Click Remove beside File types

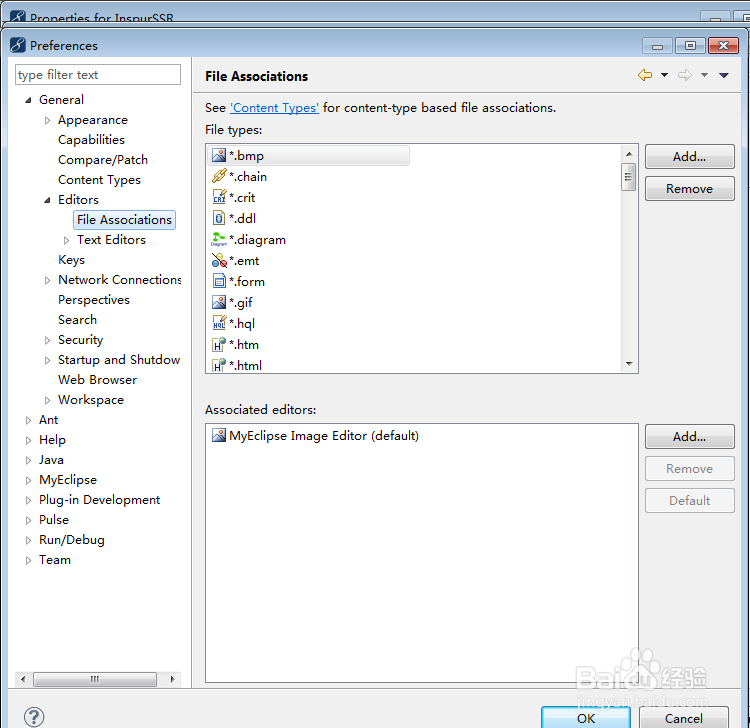click(689, 188)
